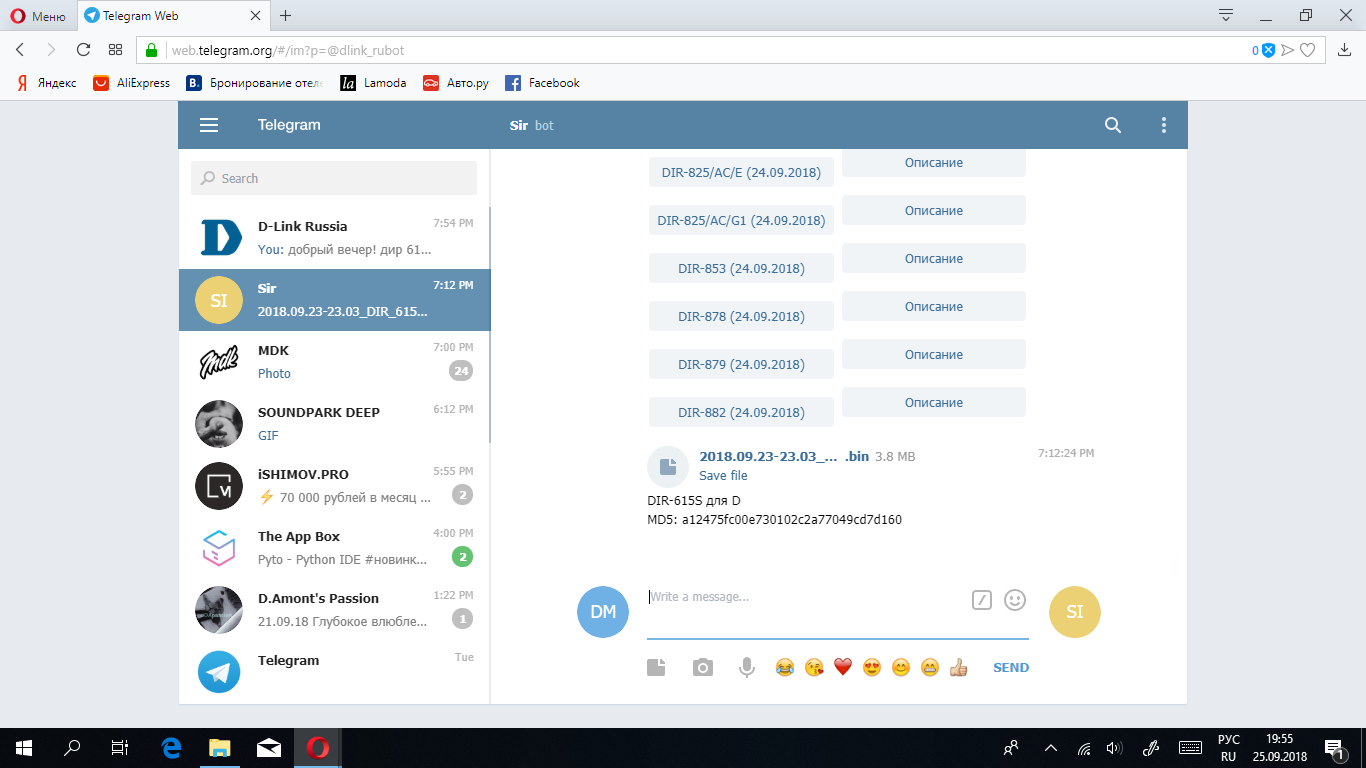
Task: Insert the blushing smile emoji
Action: pyautogui.click(x=901, y=667)
